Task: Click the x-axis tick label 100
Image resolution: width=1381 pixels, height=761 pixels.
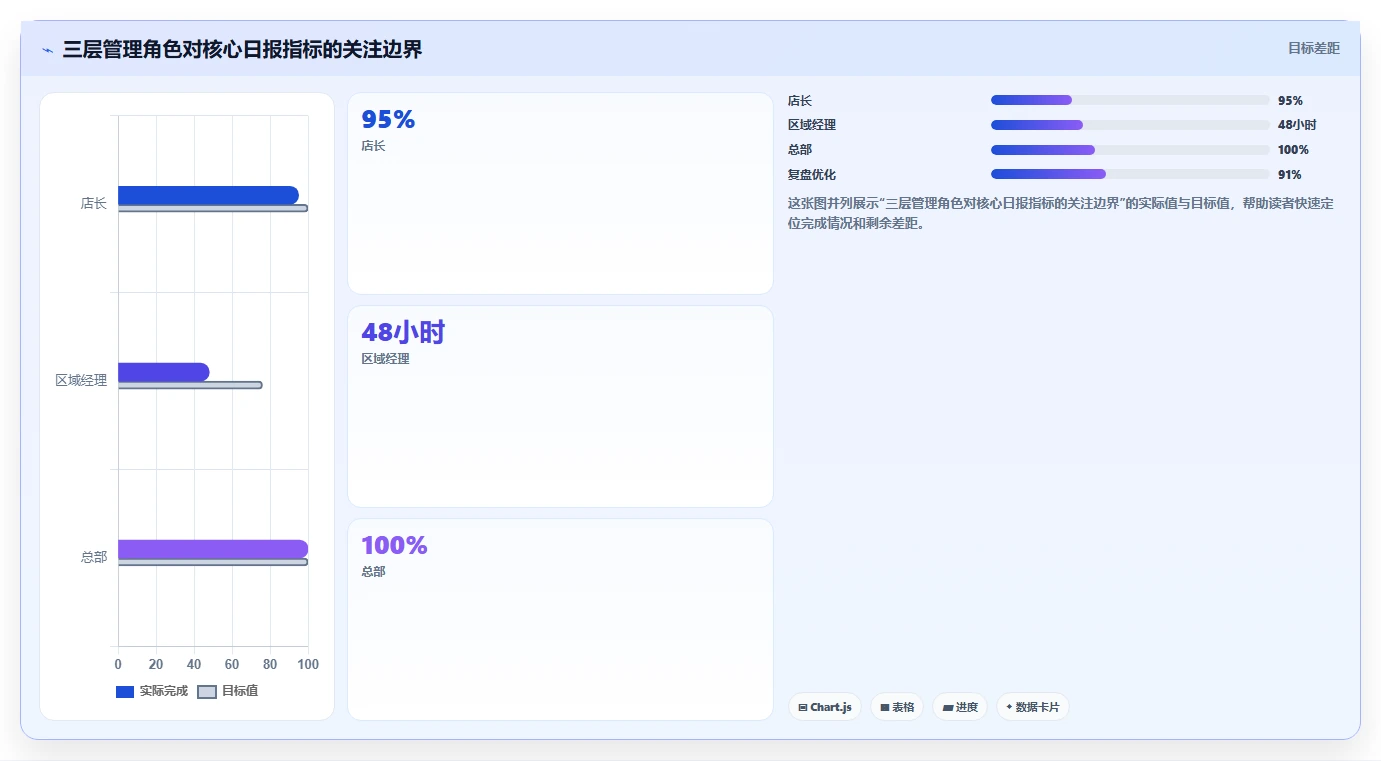Action: point(308,665)
